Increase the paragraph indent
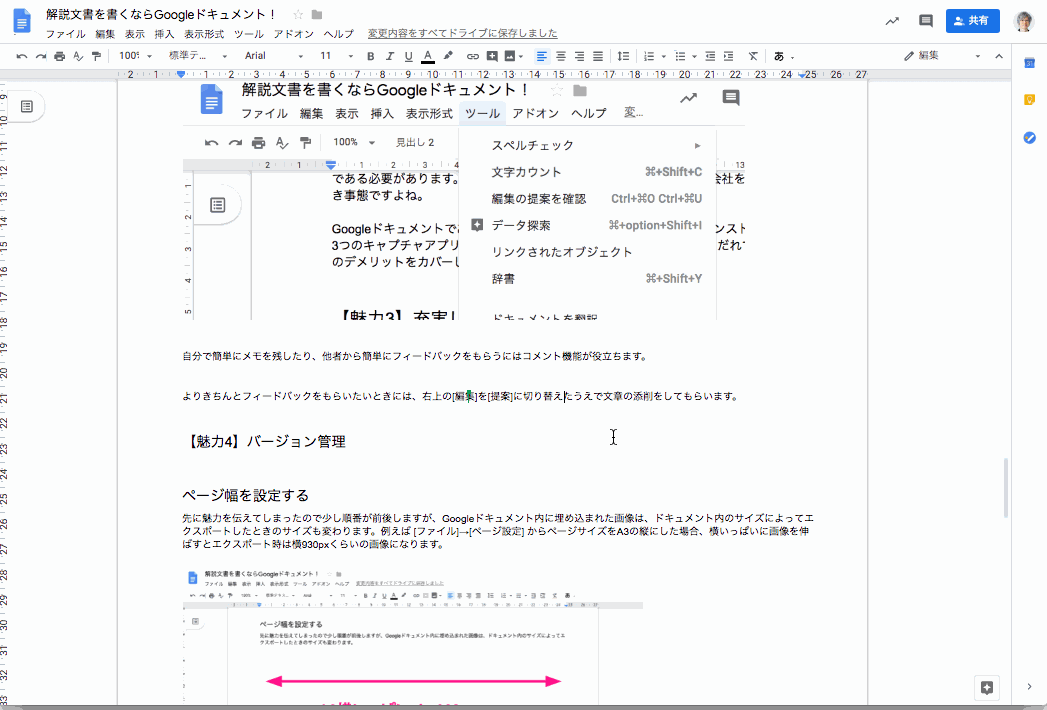1047x710 pixels. tap(728, 56)
